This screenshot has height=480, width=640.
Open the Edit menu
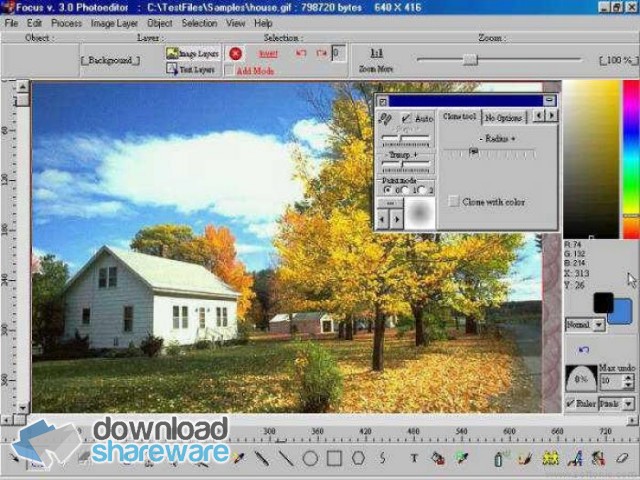click(34, 23)
